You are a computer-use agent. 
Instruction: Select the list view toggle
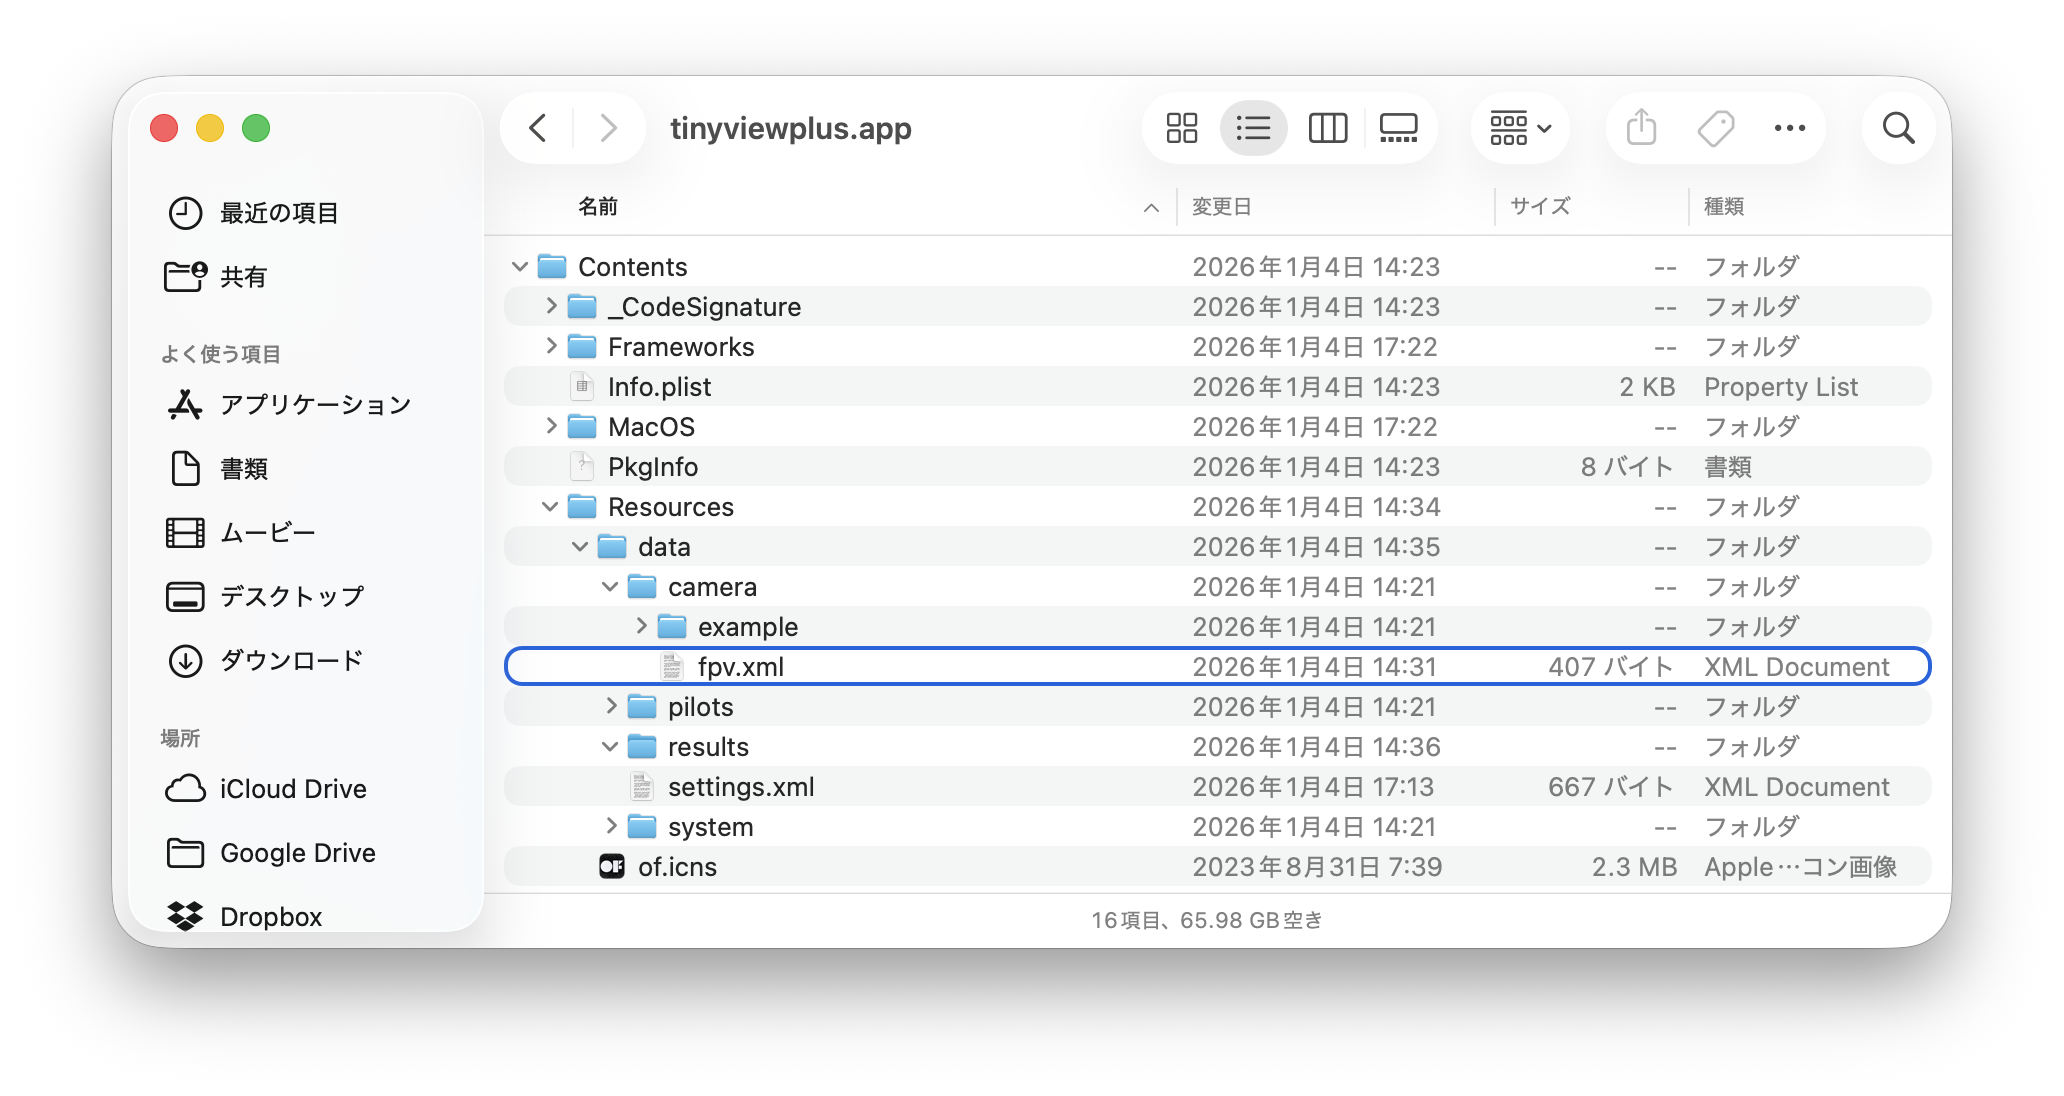pyautogui.click(x=1253, y=128)
